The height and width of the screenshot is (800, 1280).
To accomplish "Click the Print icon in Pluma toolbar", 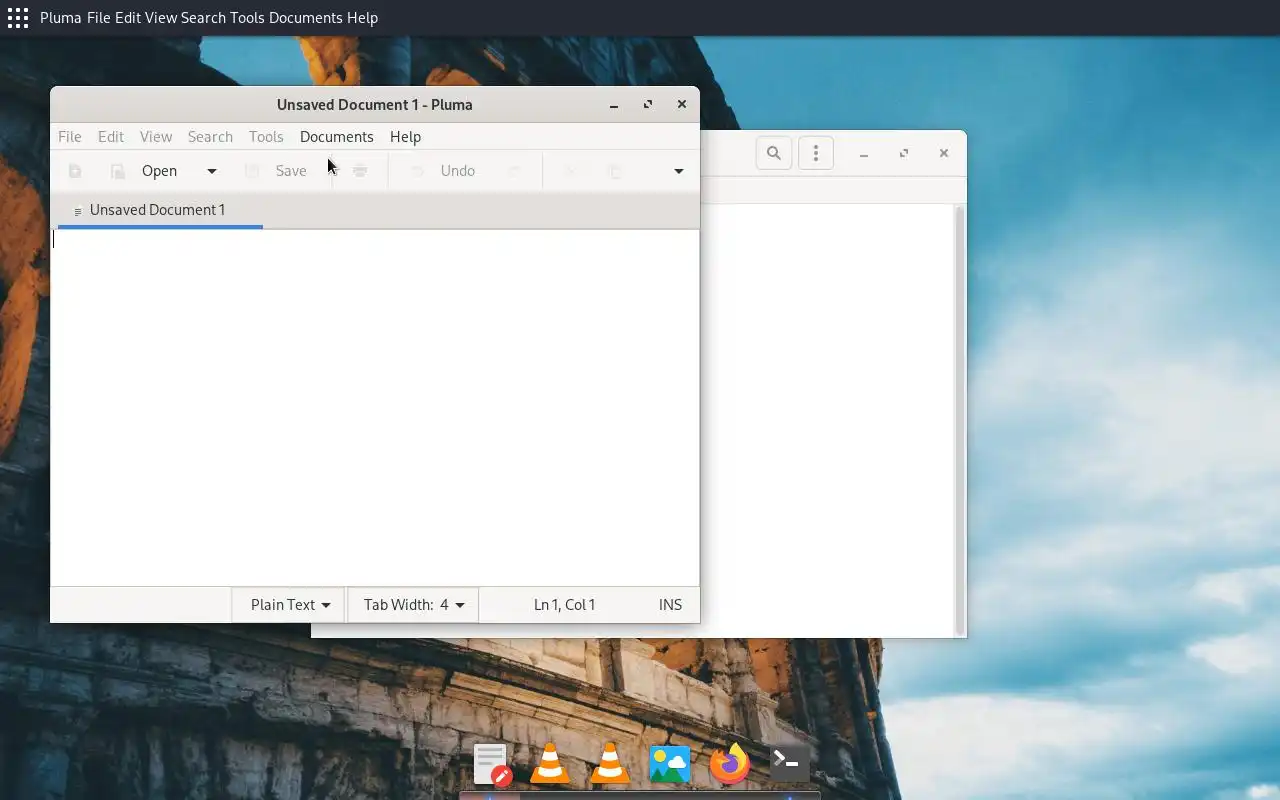I will click(360, 171).
